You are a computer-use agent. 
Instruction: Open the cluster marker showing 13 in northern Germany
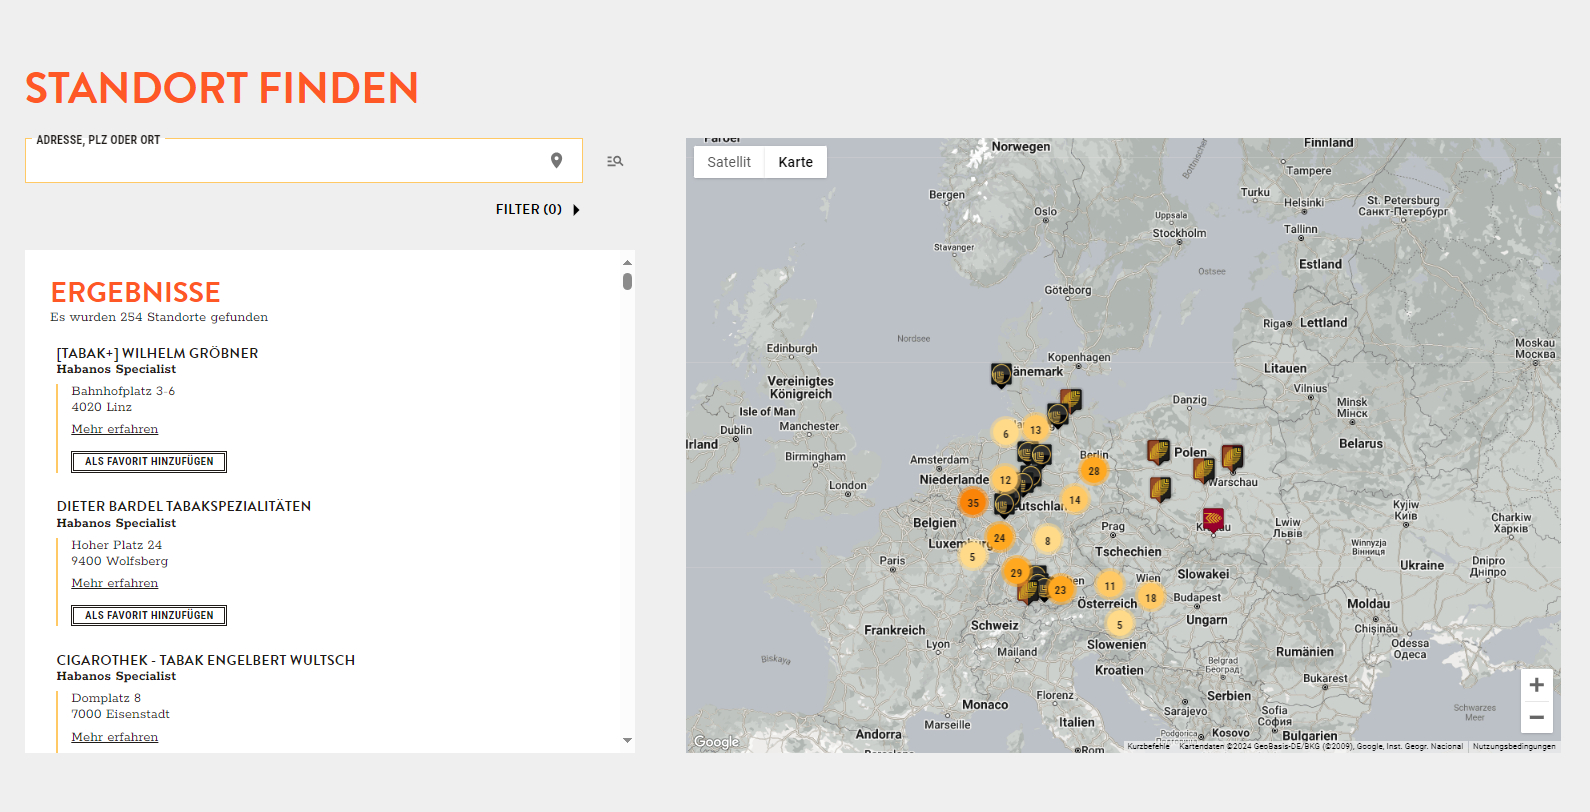pyautogui.click(x=1036, y=430)
